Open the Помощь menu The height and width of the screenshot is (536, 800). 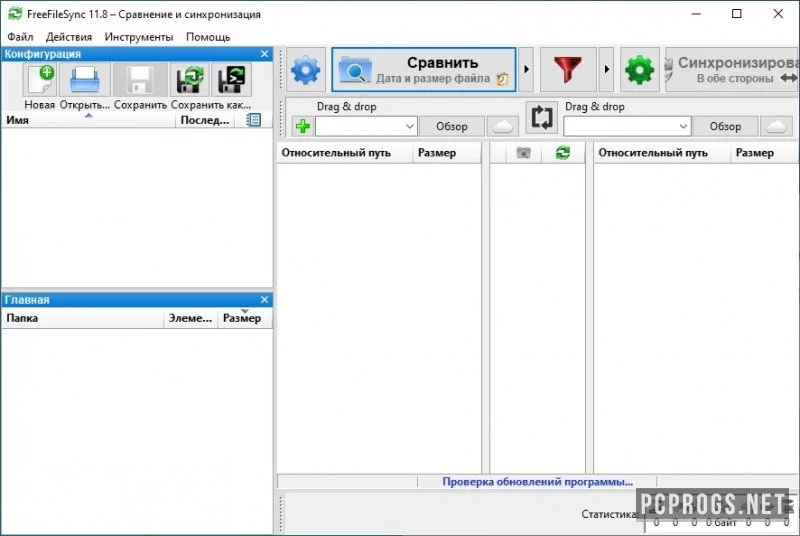(x=208, y=37)
